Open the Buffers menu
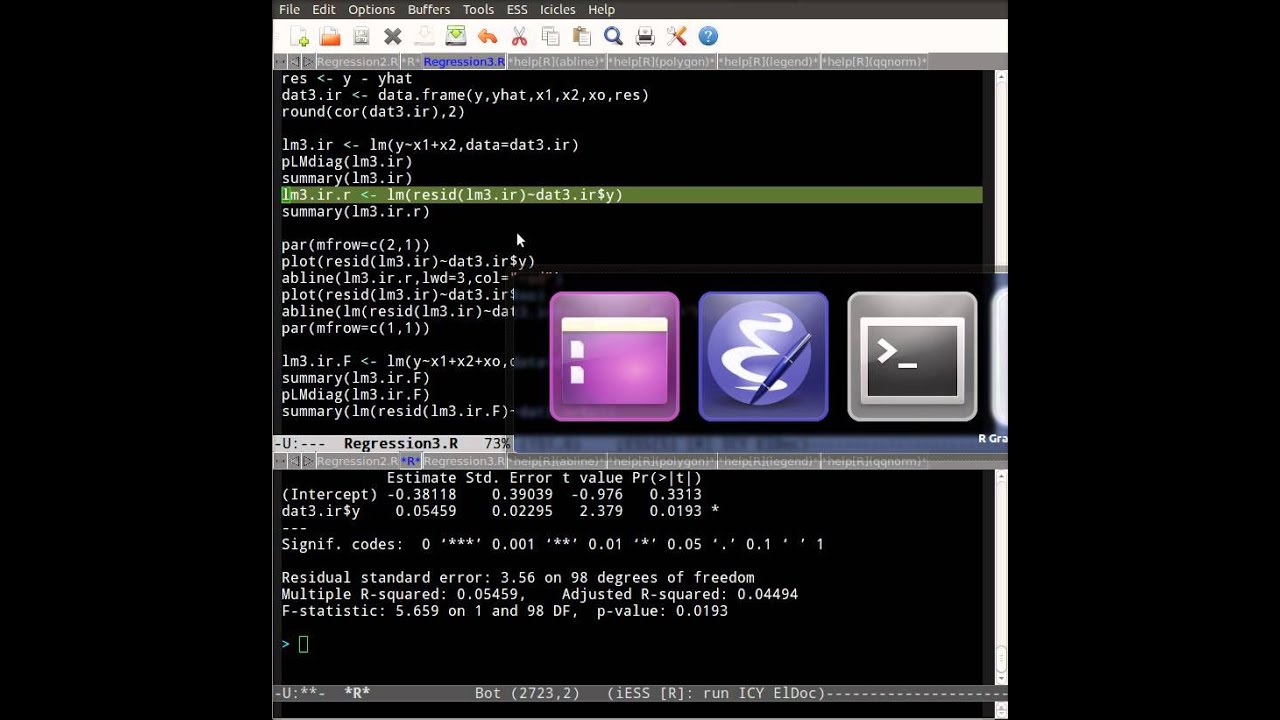The width and height of the screenshot is (1280, 720). tap(429, 9)
